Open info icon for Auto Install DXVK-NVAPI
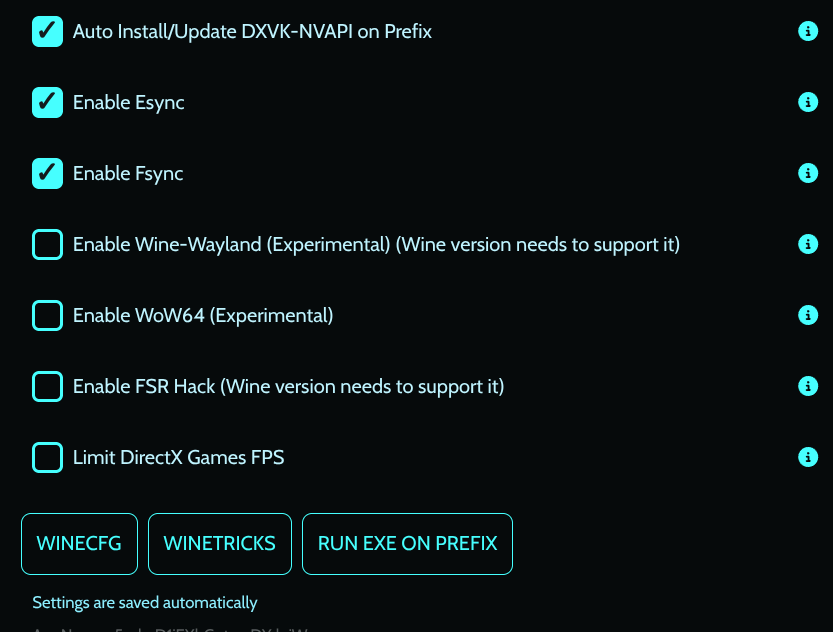Image resolution: width=833 pixels, height=632 pixels. pos(808,31)
